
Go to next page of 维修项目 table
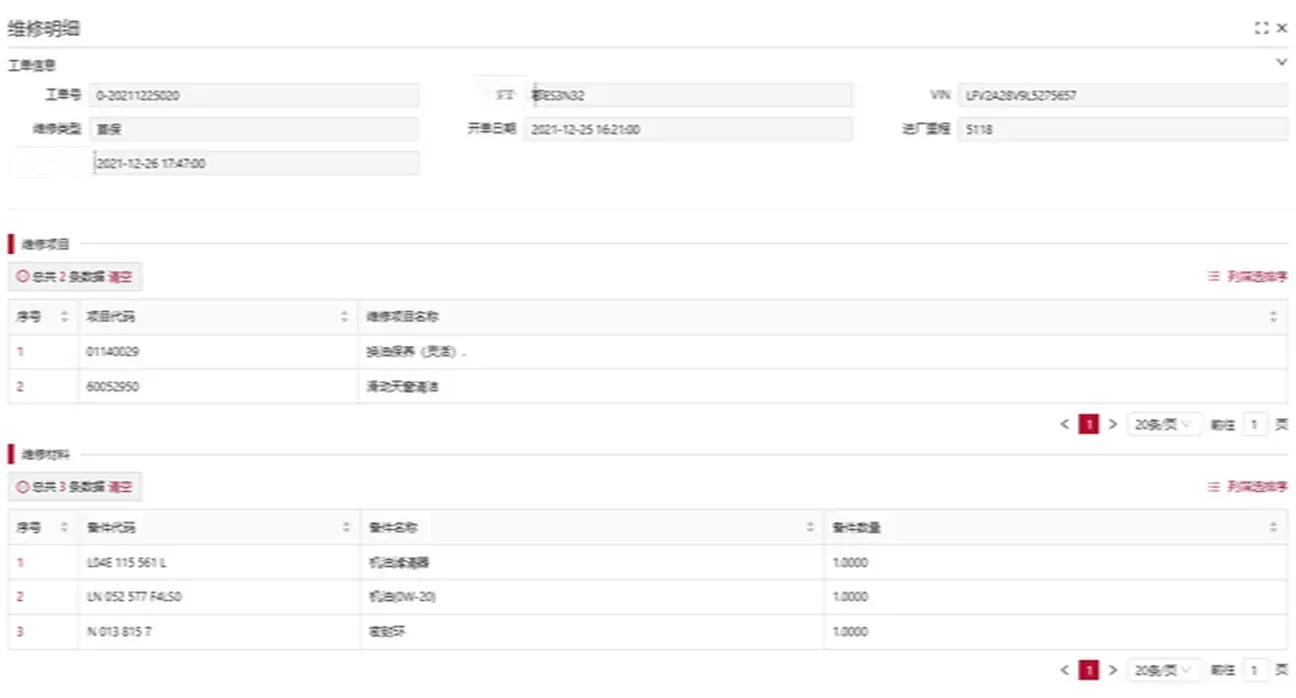pyautogui.click(x=1113, y=424)
